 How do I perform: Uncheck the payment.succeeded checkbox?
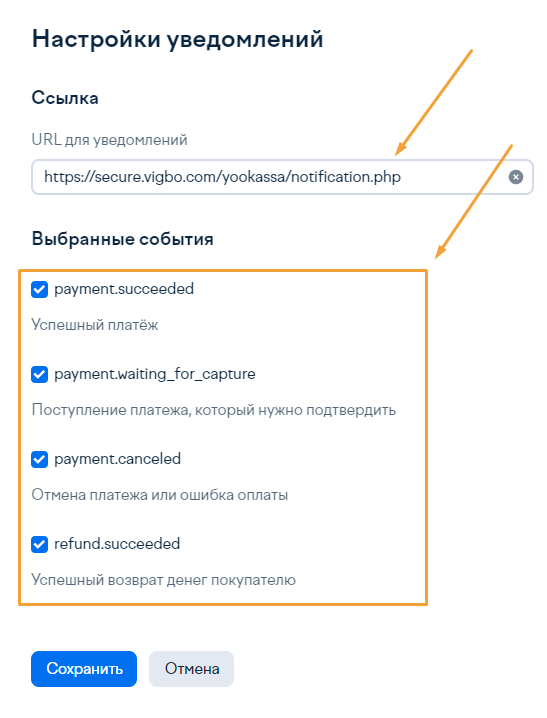(x=39, y=289)
